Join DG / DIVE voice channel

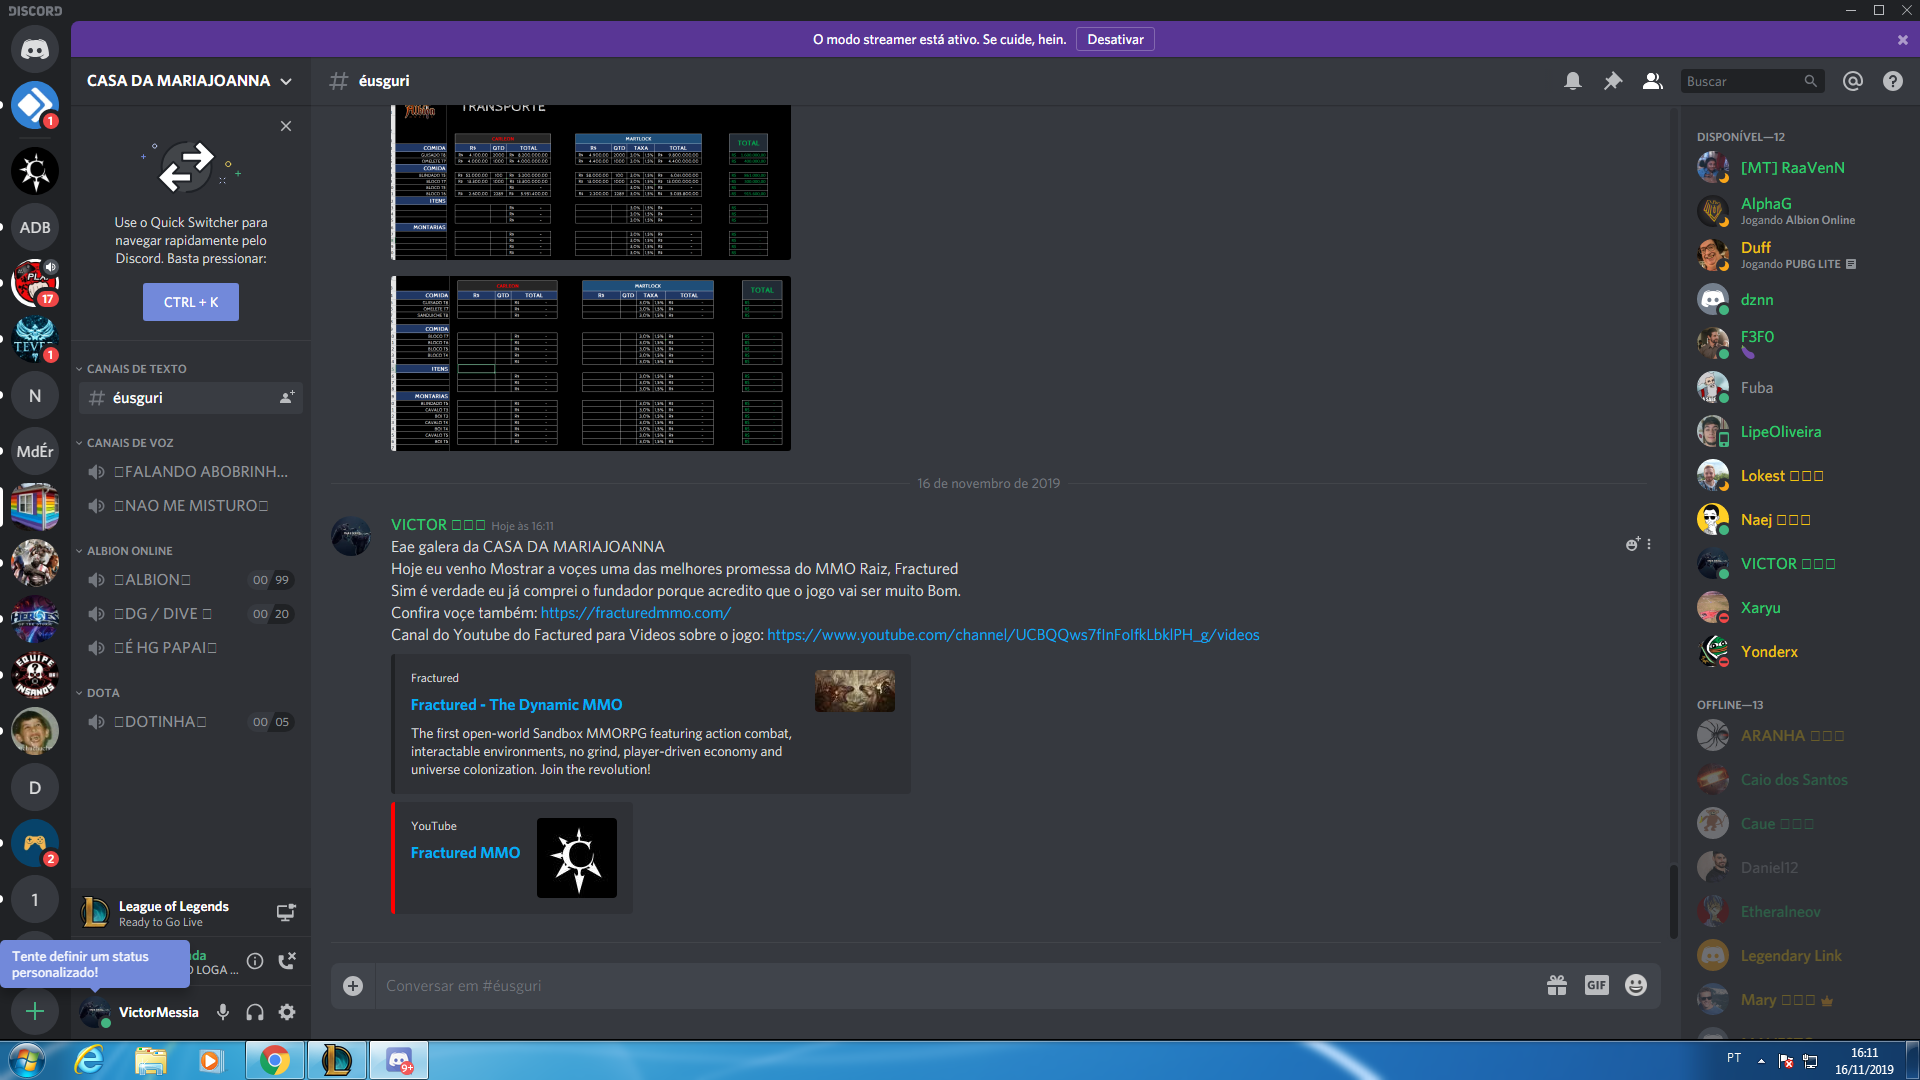(190, 613)
